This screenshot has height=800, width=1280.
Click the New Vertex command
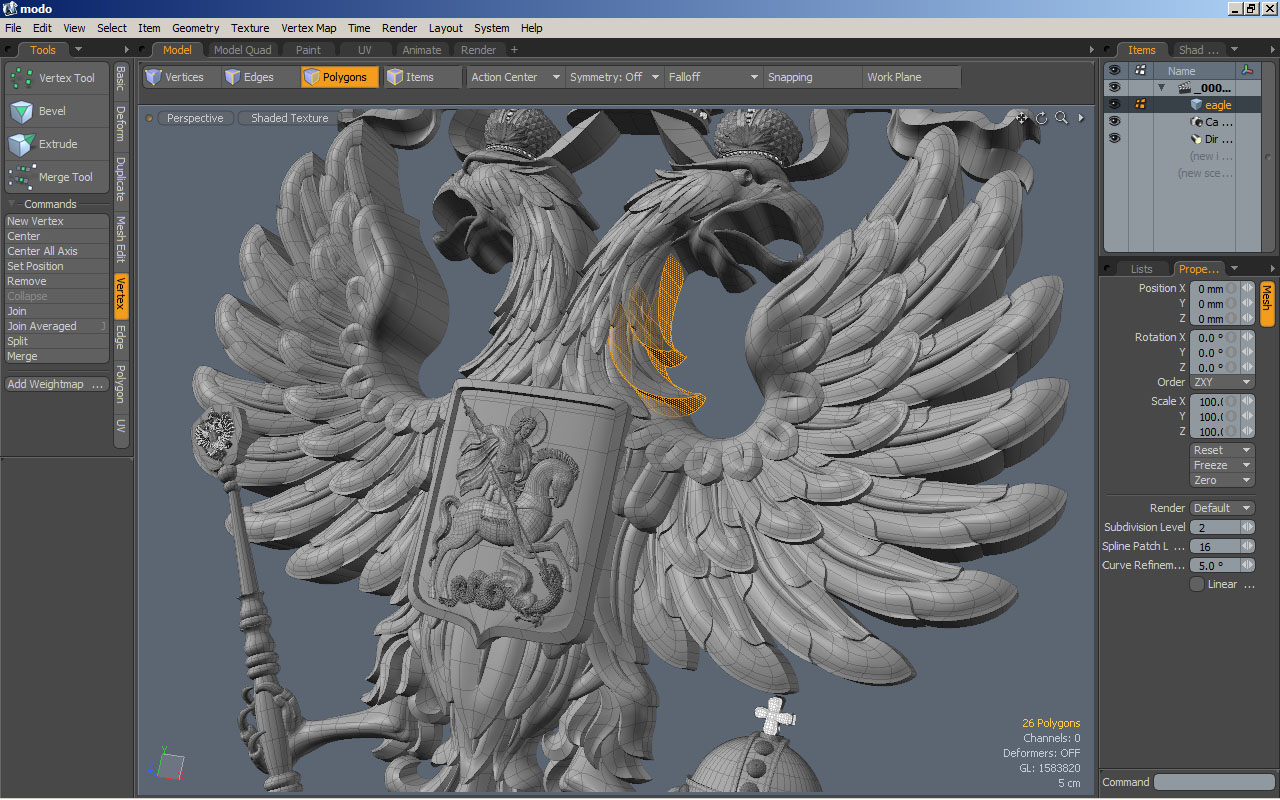click(56, 221)
